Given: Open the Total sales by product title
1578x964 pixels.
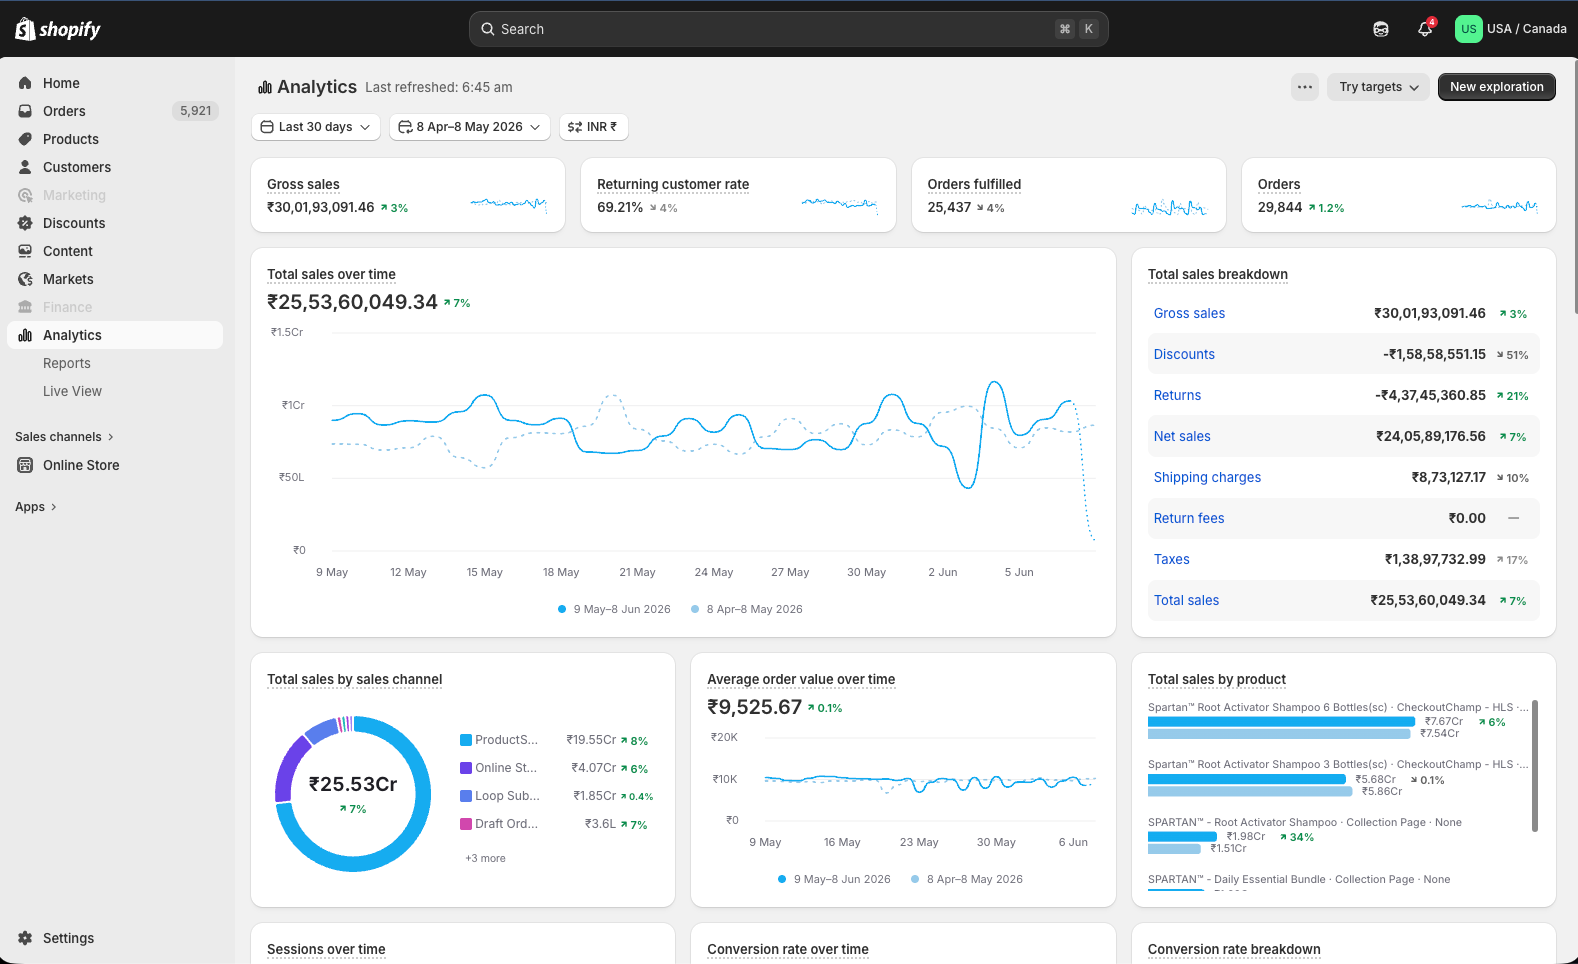Looking at the screenshot, I should pyautogui.click(x=1217, y=679).
